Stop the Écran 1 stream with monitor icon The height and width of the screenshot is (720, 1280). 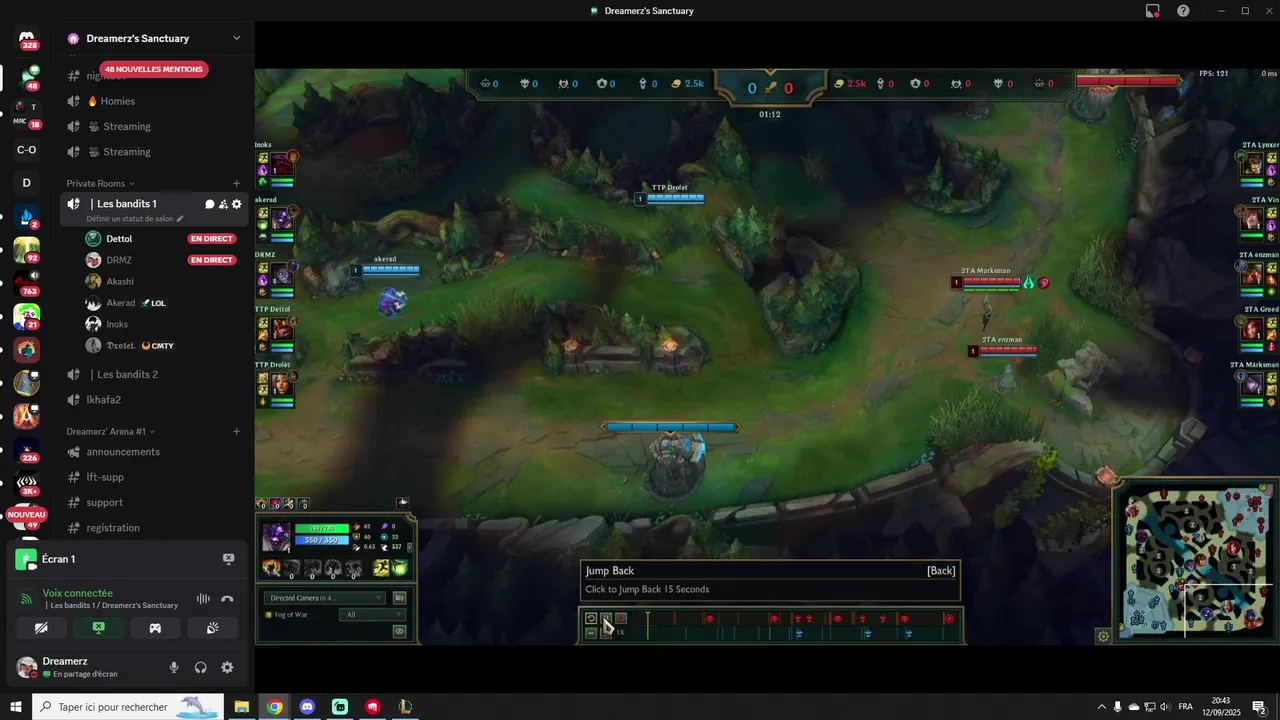coord(228,559)
